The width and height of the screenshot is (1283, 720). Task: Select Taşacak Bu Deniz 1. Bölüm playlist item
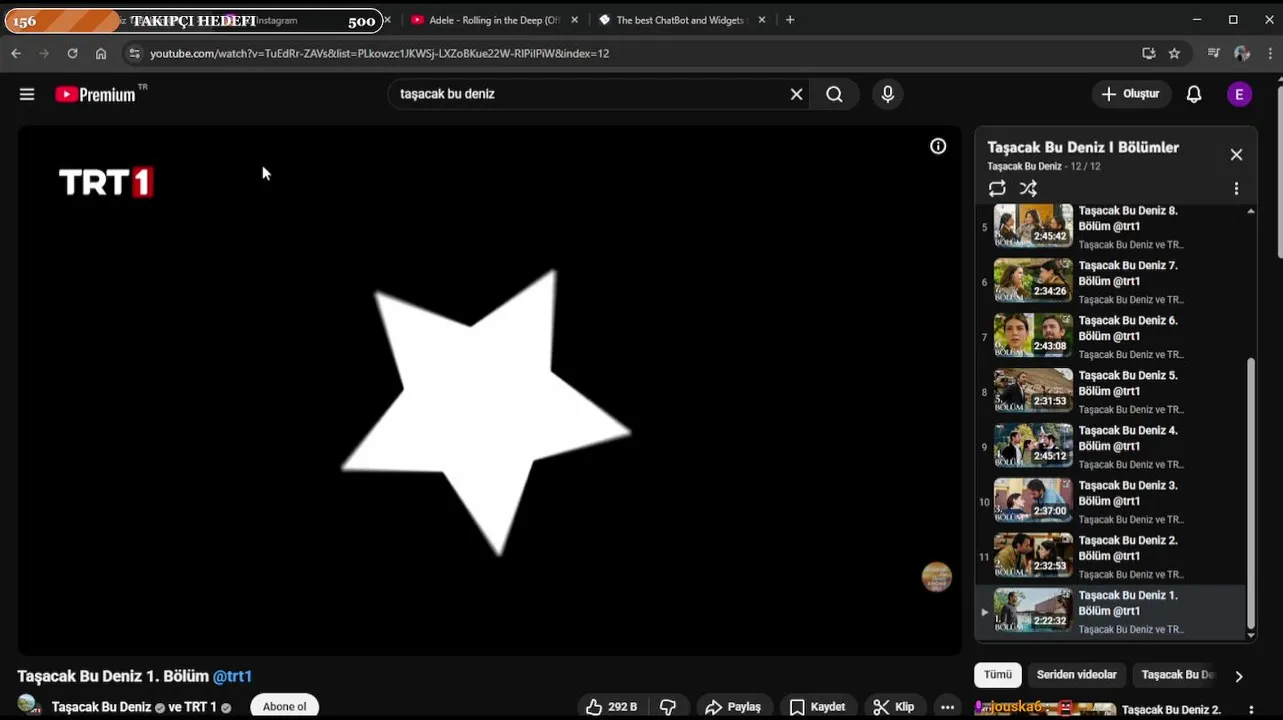(1110, 612)
